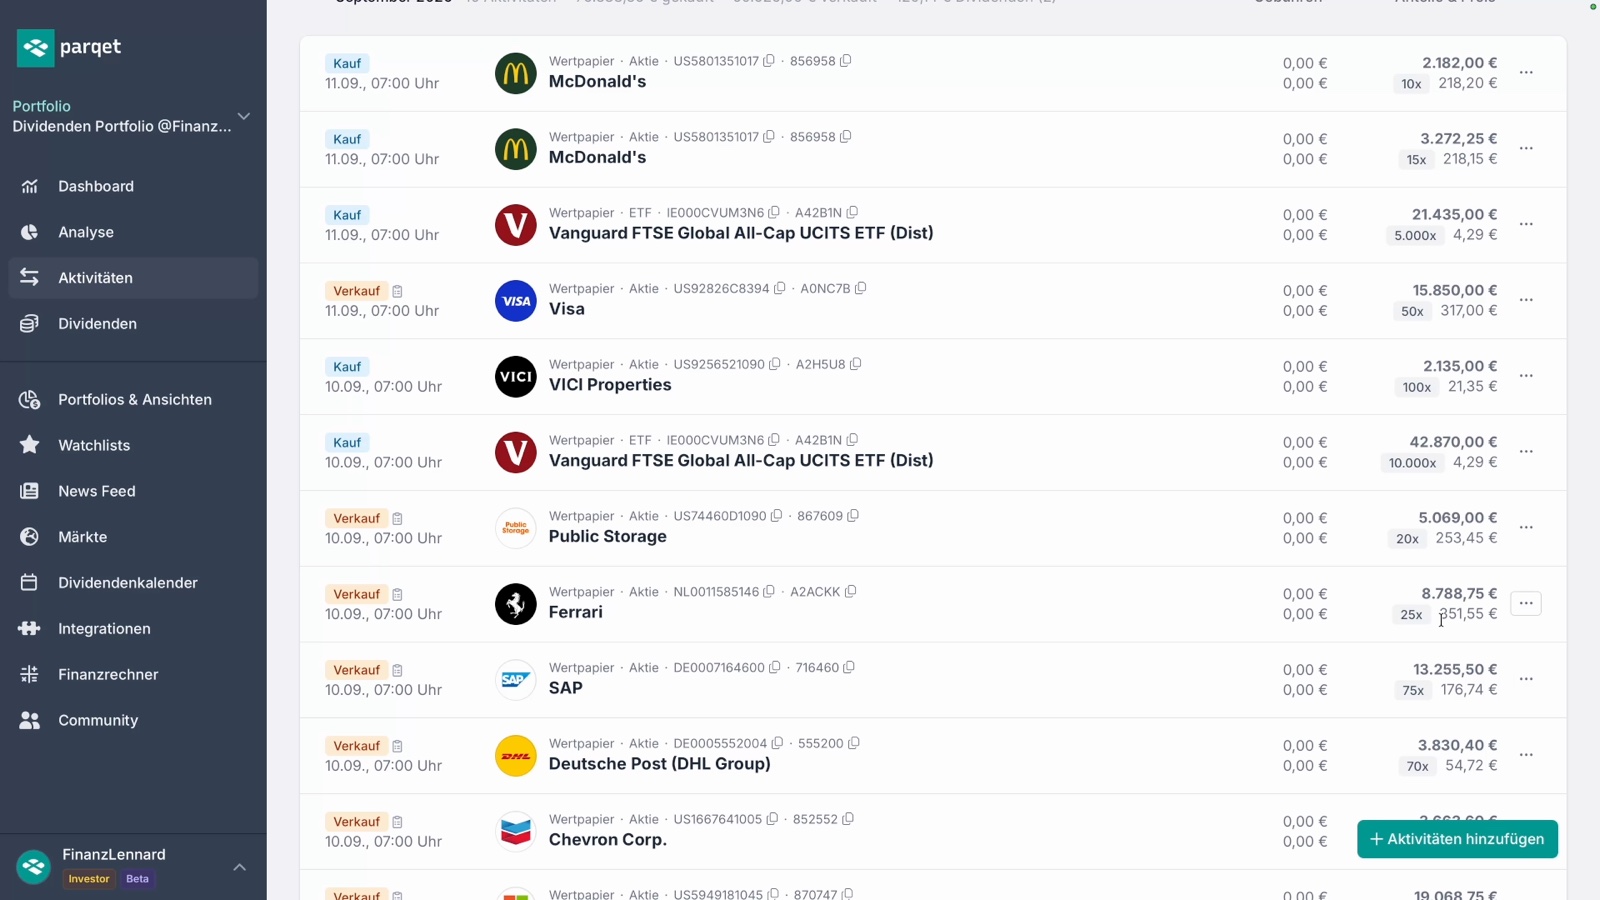The height and width of the screenshot is (900, 1600).
Task: Click the News Feed icon
Action: coord(29,491)
